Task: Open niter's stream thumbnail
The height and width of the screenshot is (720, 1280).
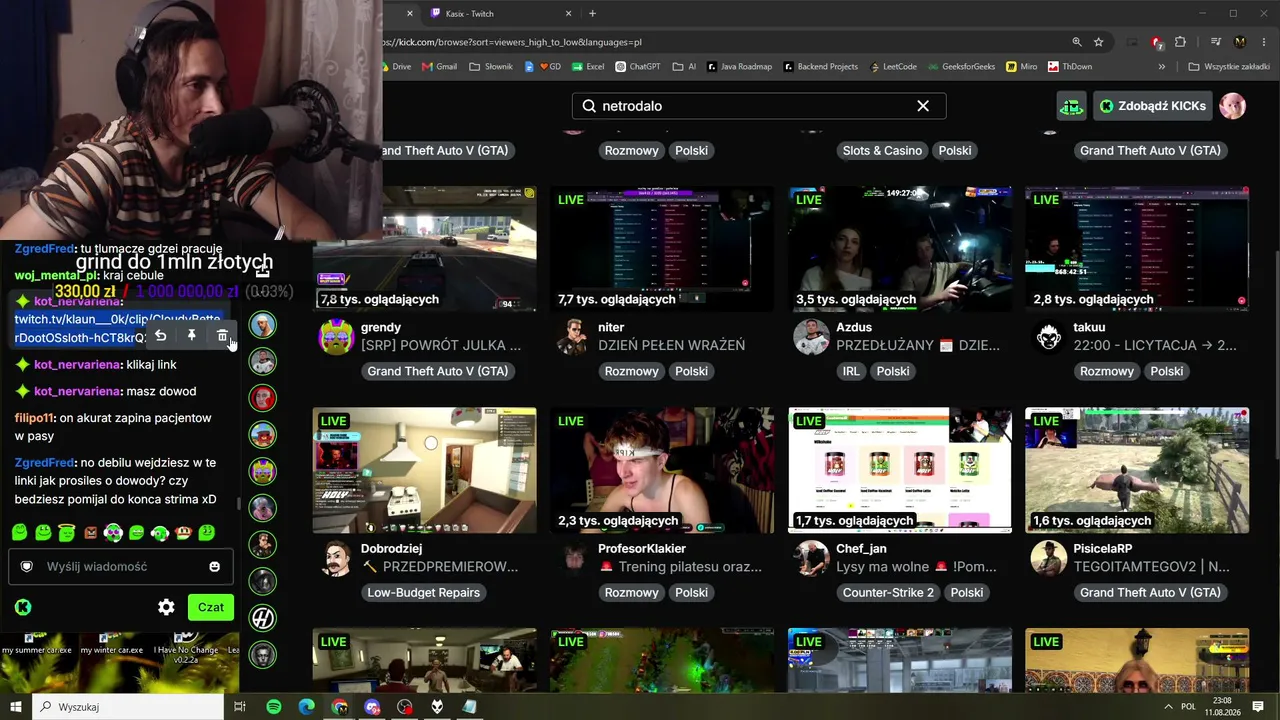Action: (662, 248)
